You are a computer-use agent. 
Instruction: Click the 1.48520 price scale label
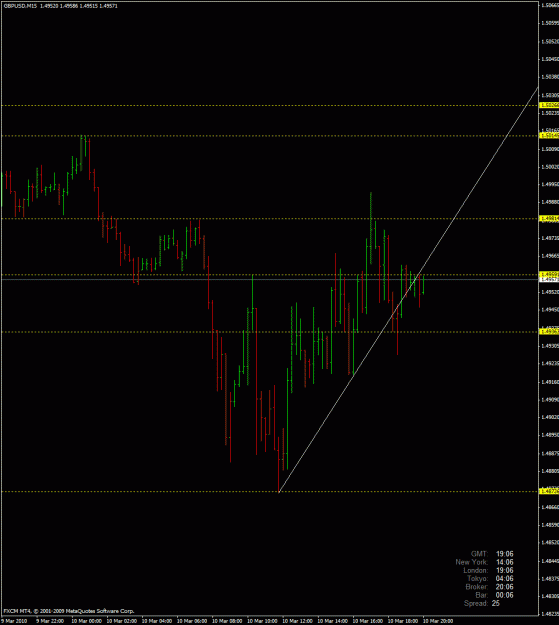(x=550, y=542)
